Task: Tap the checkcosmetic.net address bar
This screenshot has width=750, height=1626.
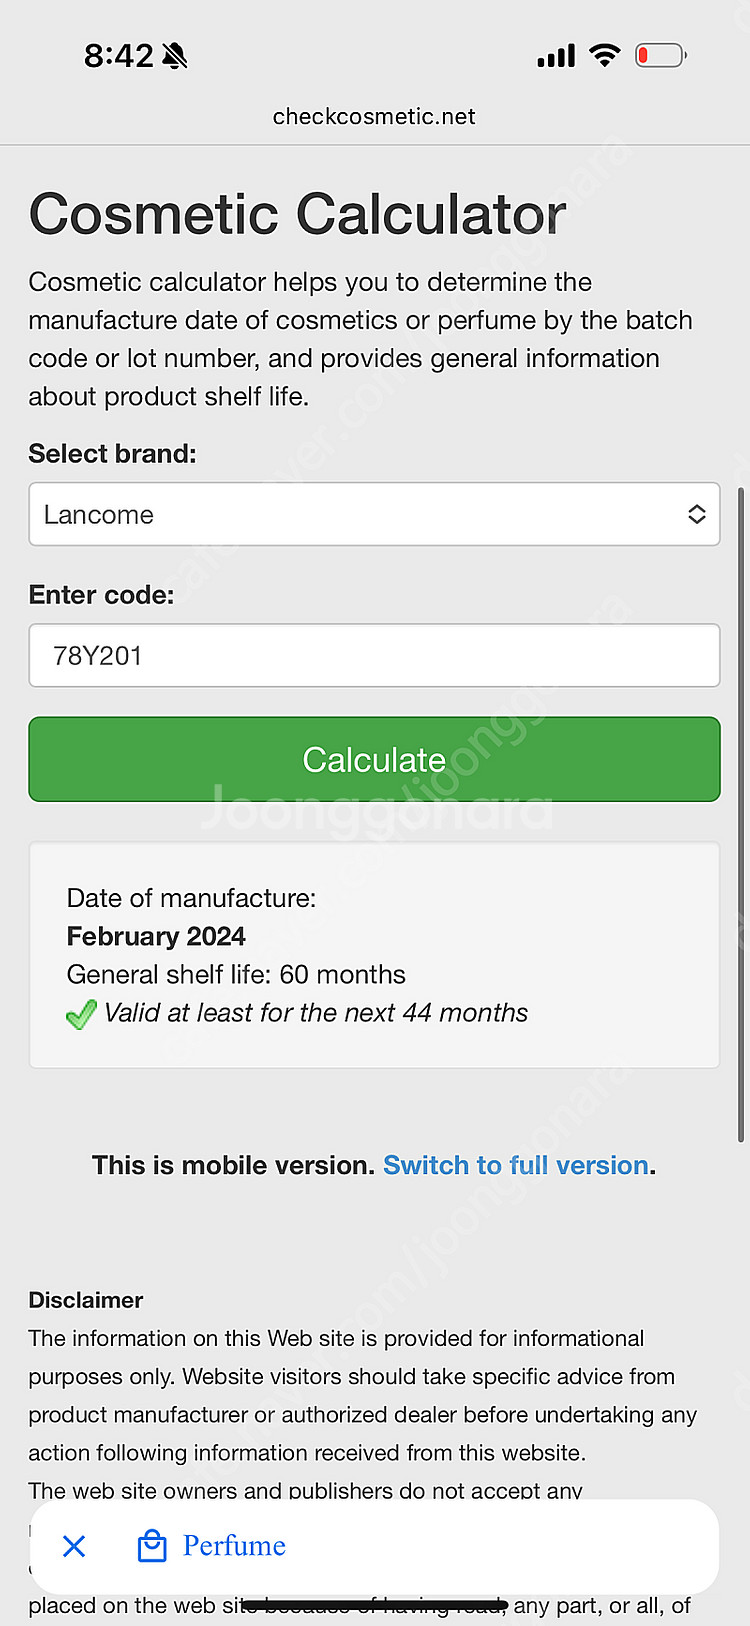Action: coord(374,116)
